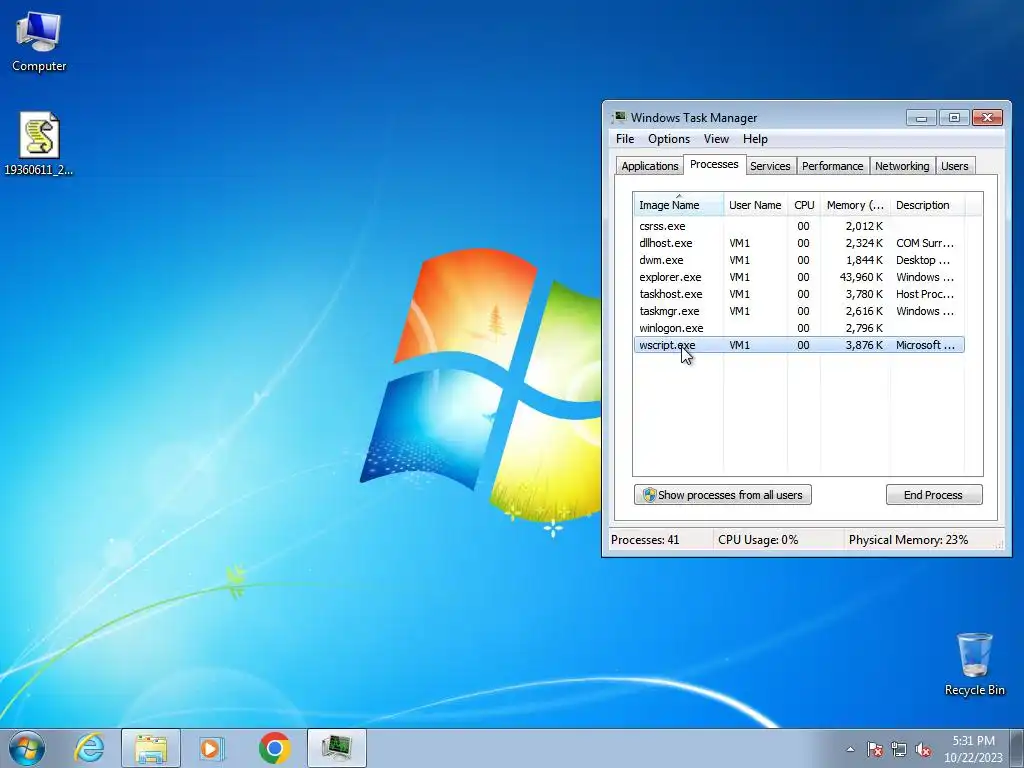This screenshot has width=1024, height=768.
Task: Sort by Memory column header
Action: coord(855,204)
